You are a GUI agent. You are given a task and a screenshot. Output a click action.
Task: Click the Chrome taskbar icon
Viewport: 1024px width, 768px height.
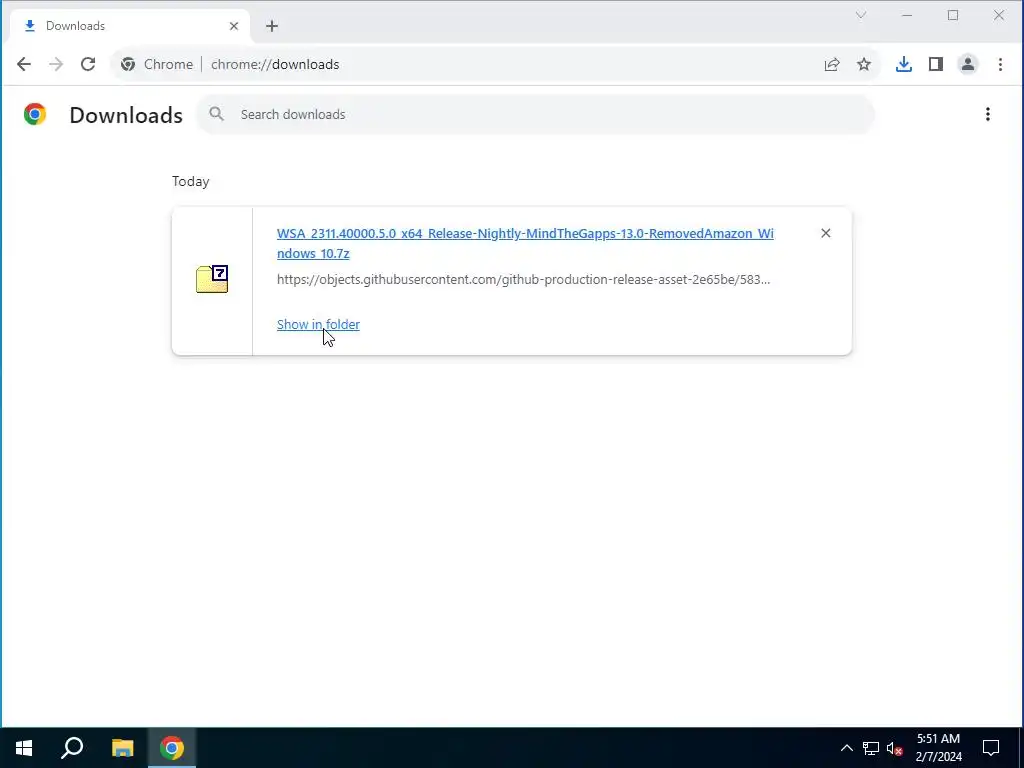[x=172, y=748]
